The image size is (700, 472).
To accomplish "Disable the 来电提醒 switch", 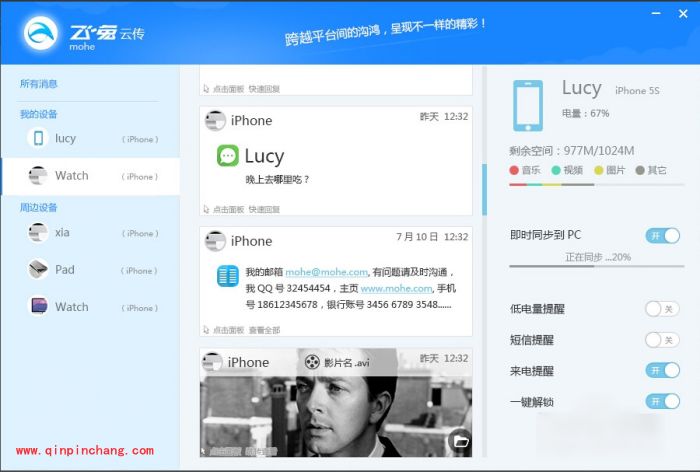I will [662, 370].
